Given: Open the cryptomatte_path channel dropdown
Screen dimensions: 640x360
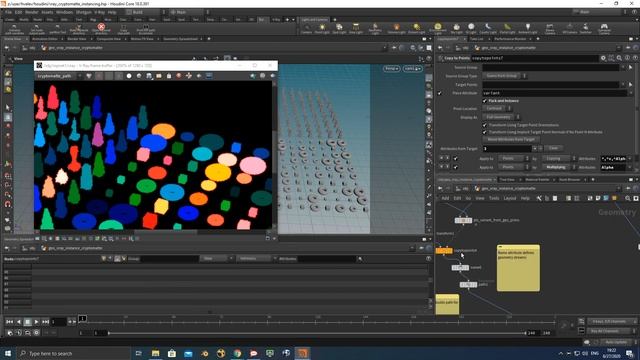Looking at the screenshot, I should click(x=58, y=76).
